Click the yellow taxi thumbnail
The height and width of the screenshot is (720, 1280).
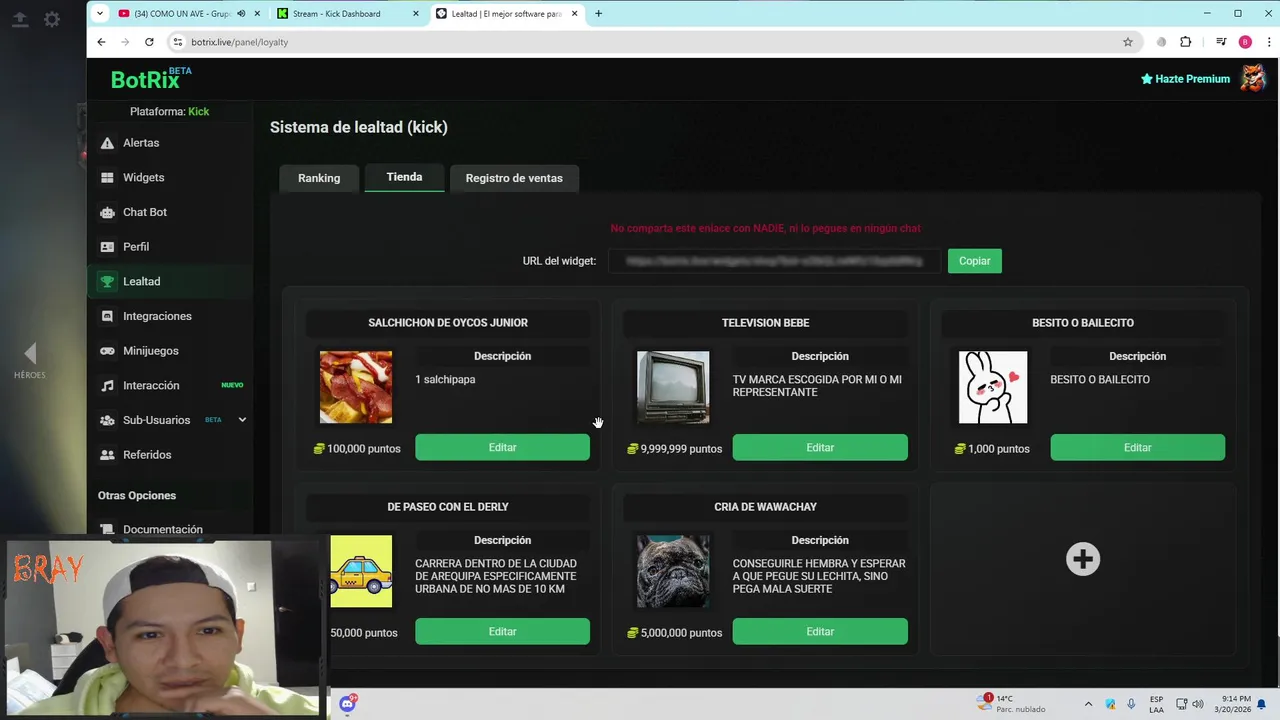[361, 571]
